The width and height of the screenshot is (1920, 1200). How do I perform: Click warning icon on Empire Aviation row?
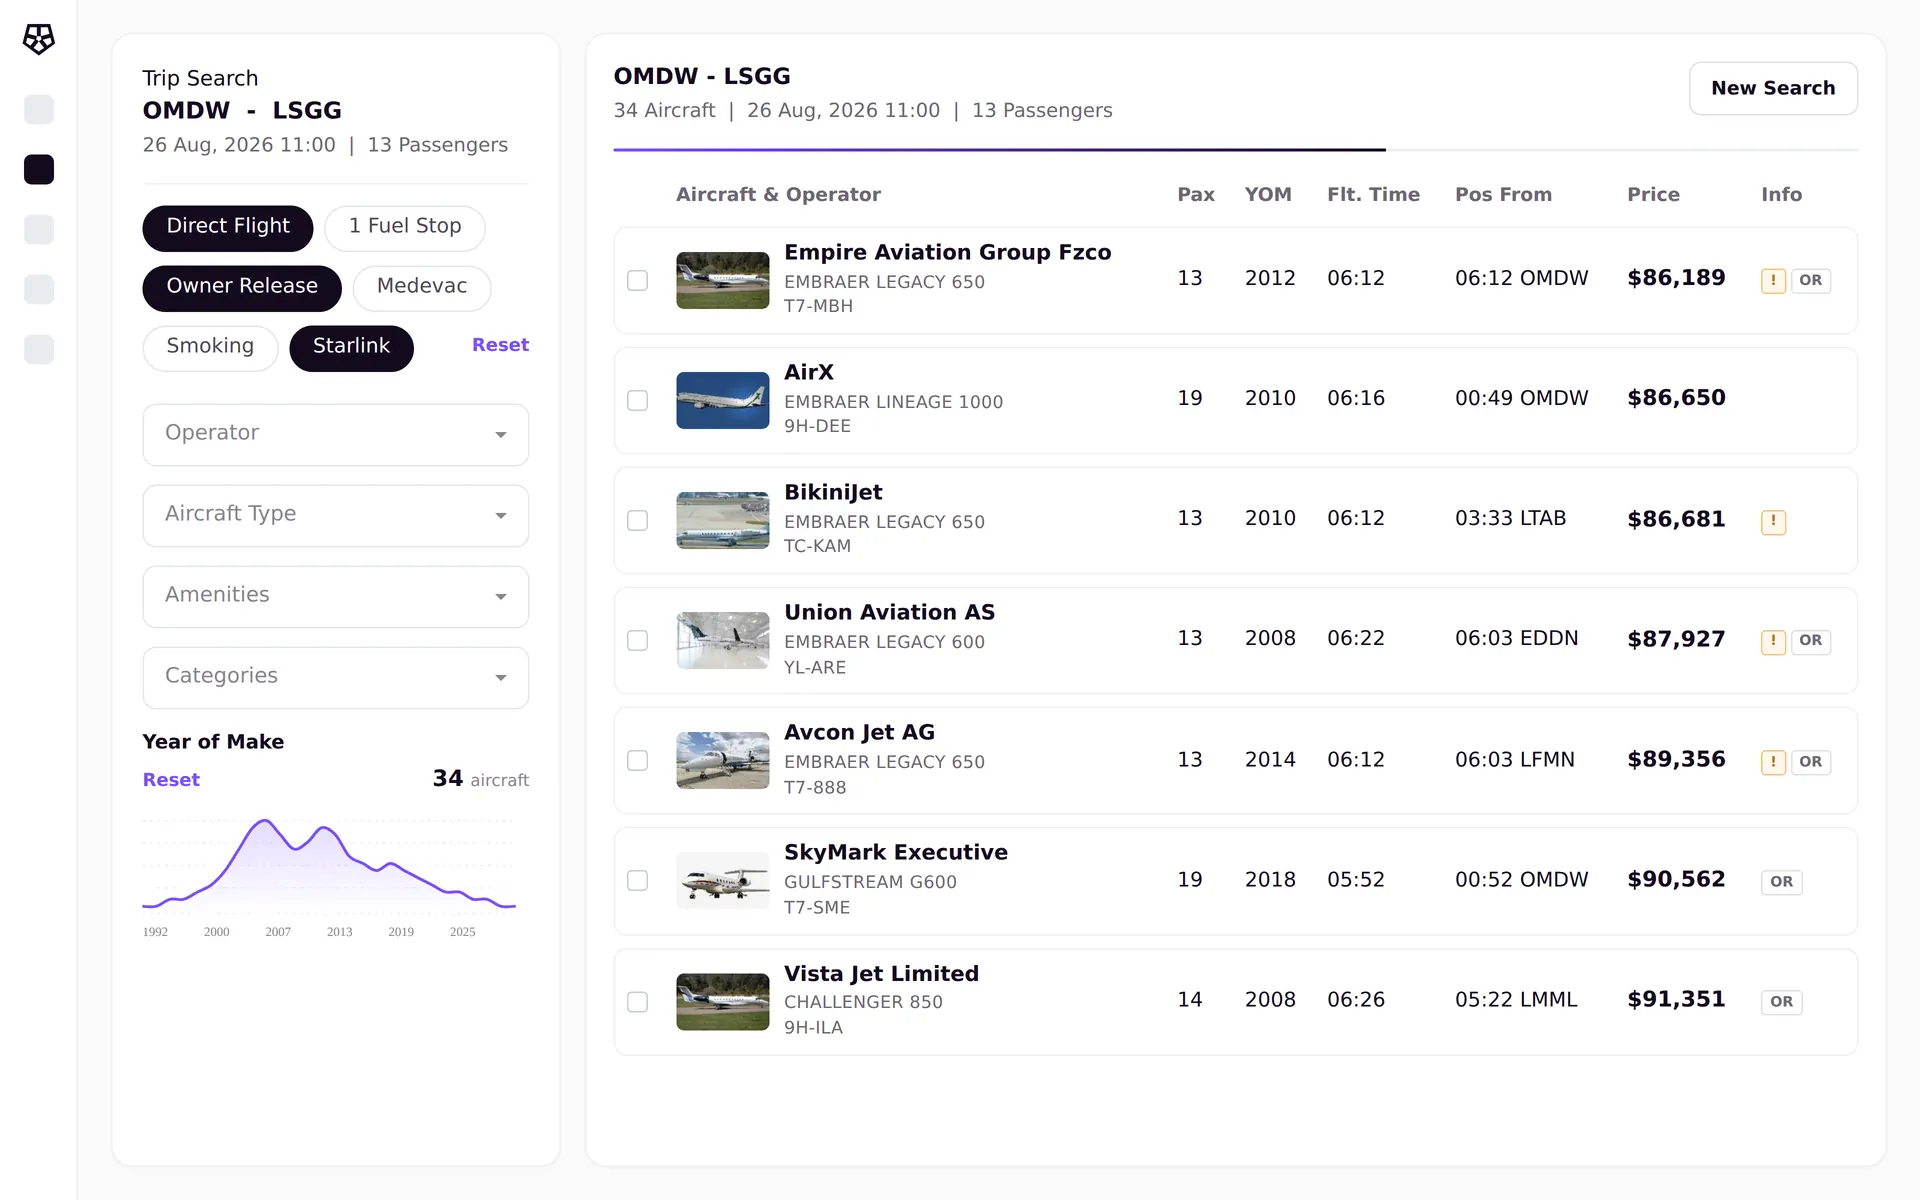coord(1773,281)
